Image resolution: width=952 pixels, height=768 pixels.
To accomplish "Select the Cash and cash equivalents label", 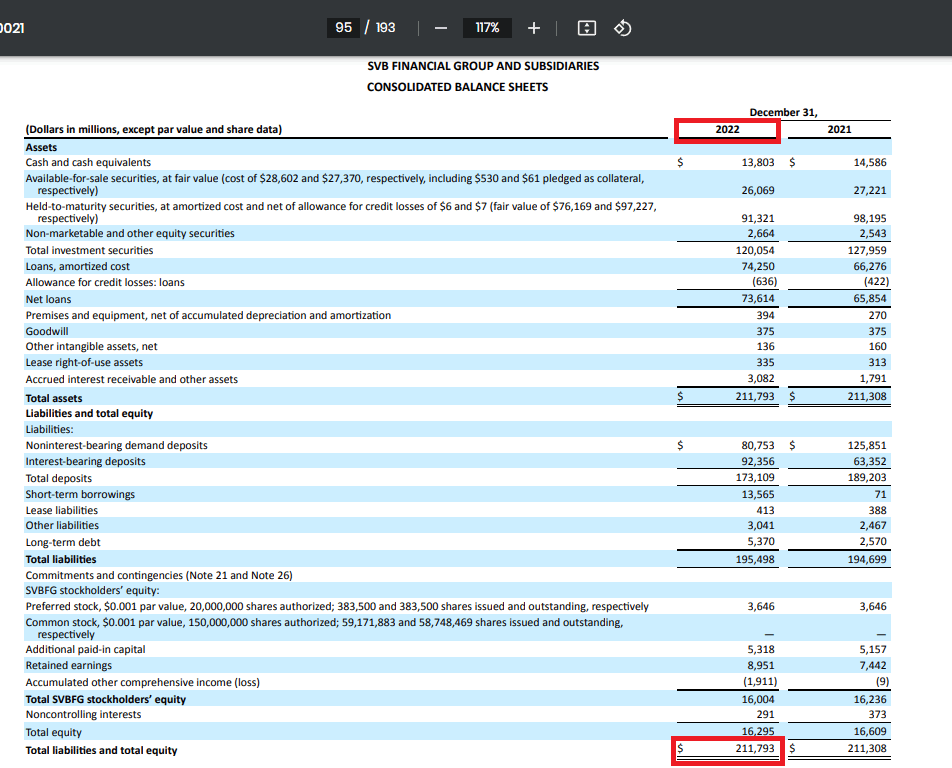I will pos(88,162).
